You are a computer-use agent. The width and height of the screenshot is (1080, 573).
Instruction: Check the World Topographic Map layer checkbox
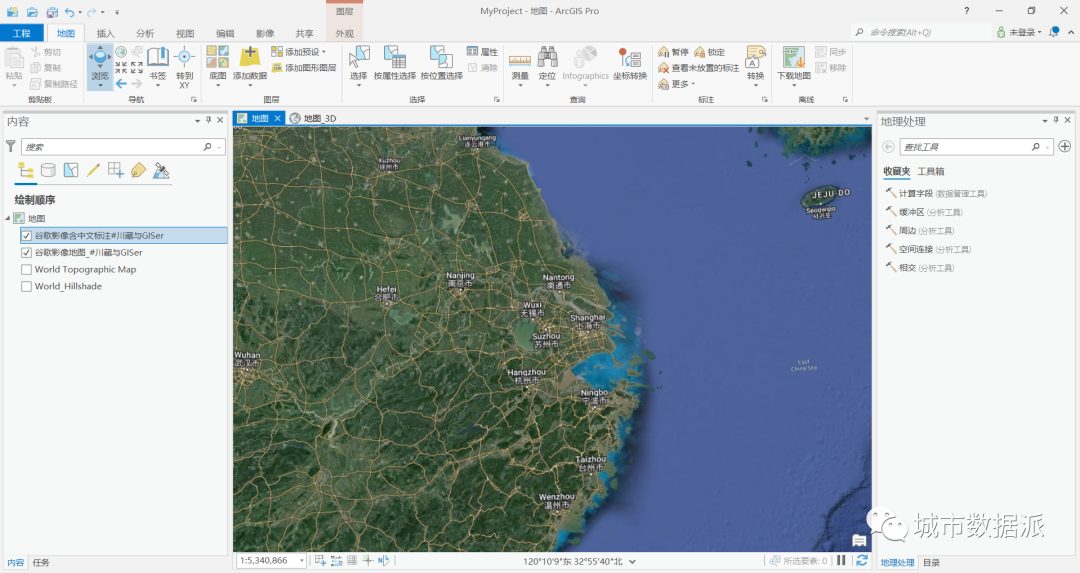(26, 269)
